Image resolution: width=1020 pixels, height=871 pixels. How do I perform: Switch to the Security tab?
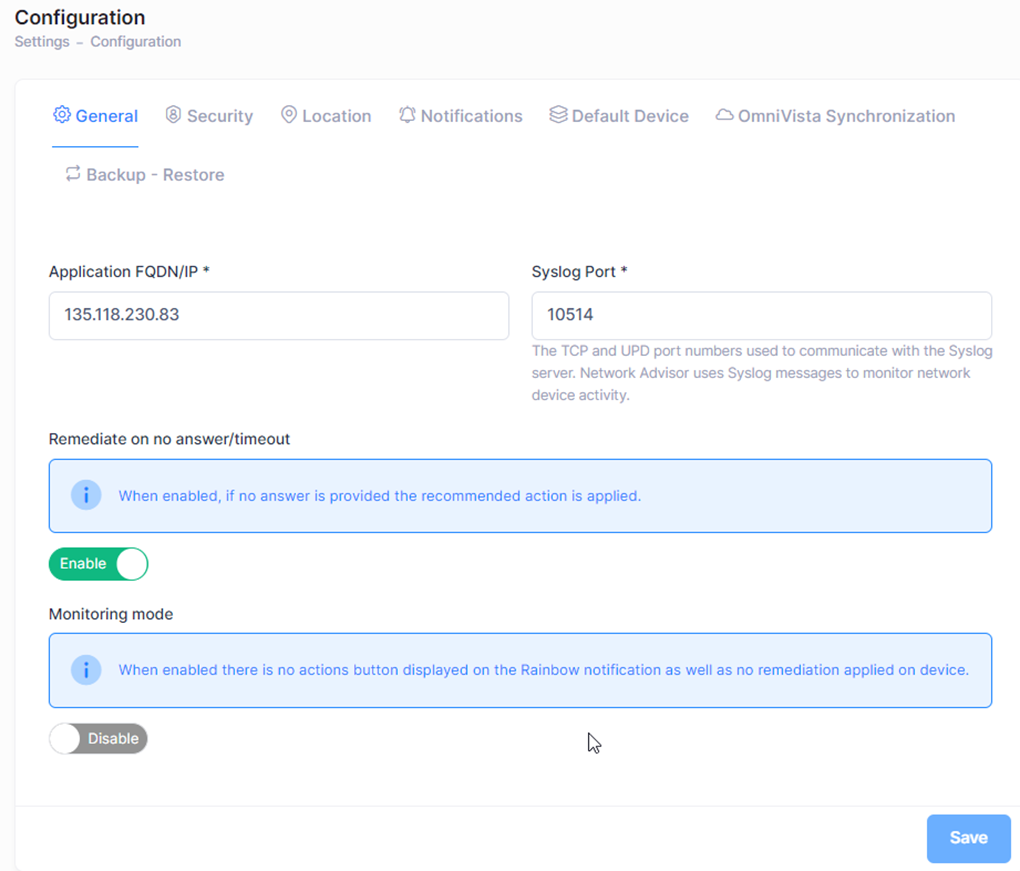[219, 116]
